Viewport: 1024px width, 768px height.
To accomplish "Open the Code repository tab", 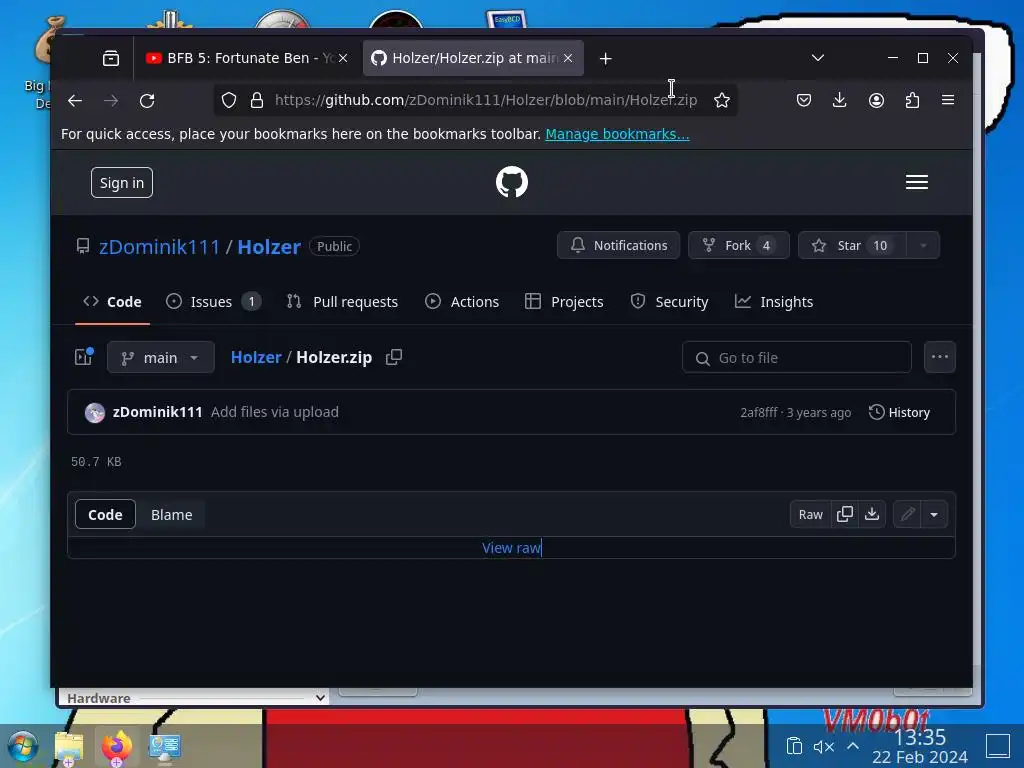I will click(112, 302).
